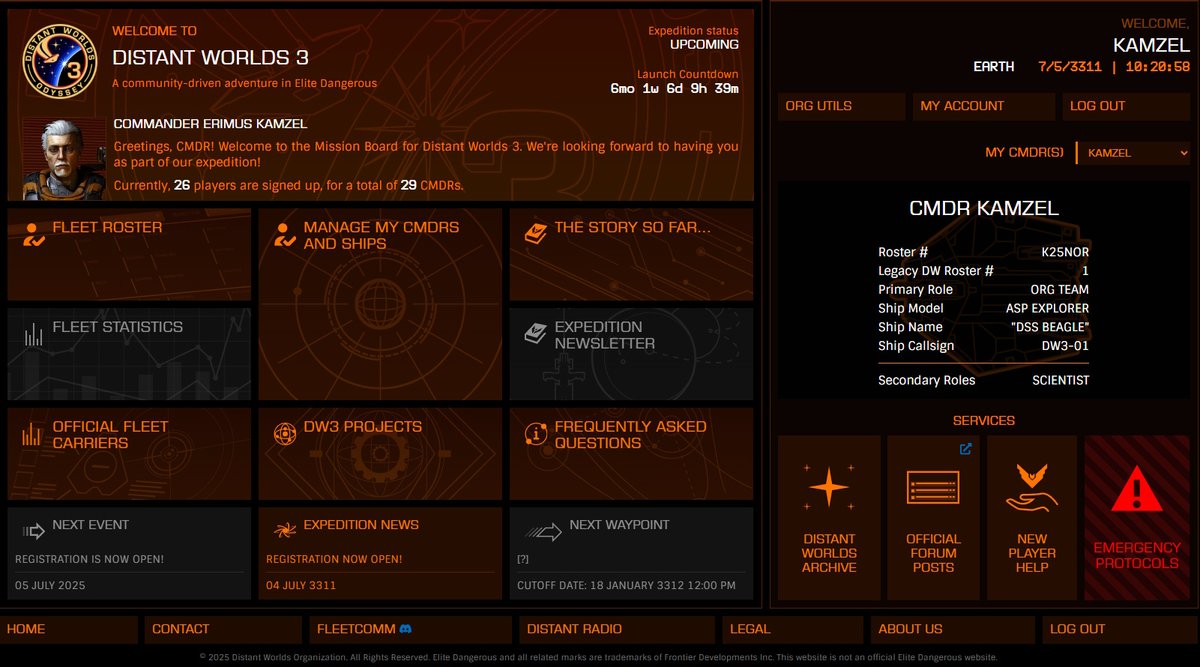
Task: Click the Emergency Protocols warning triangle icon
Action: pos(1136,490)
